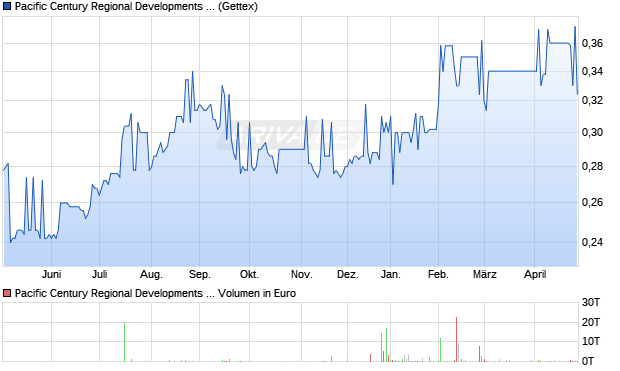Click the 0,36 price axis value

pyautogui.click(x=592, y=43)
